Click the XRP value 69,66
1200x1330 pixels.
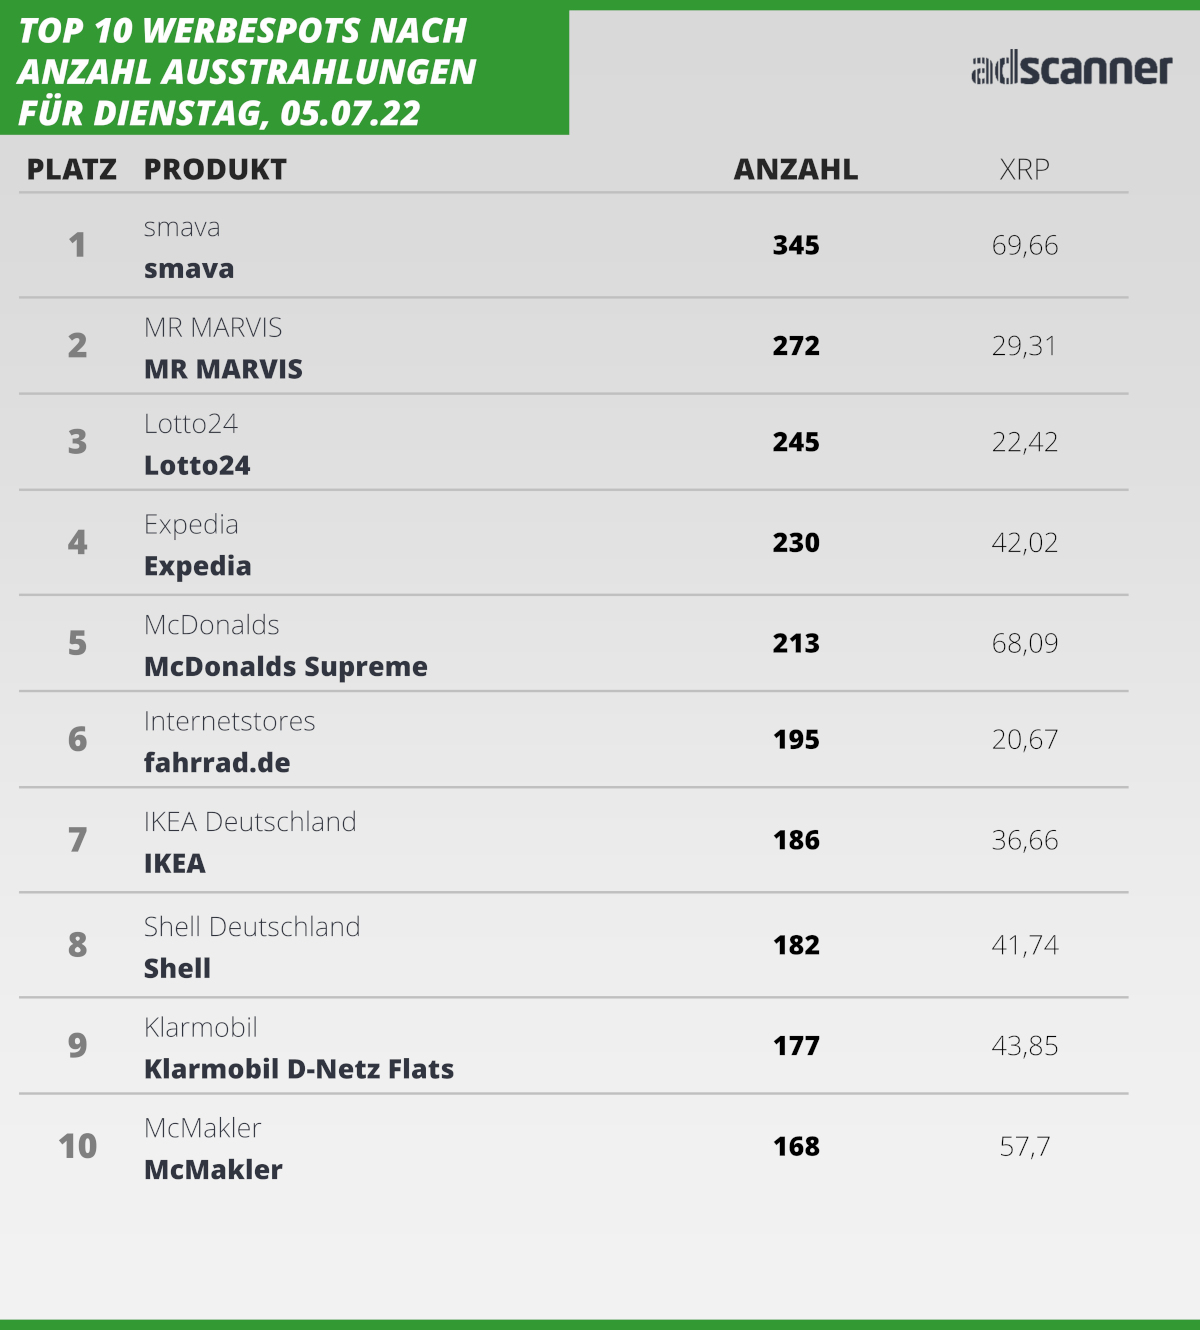[1025, 246]
